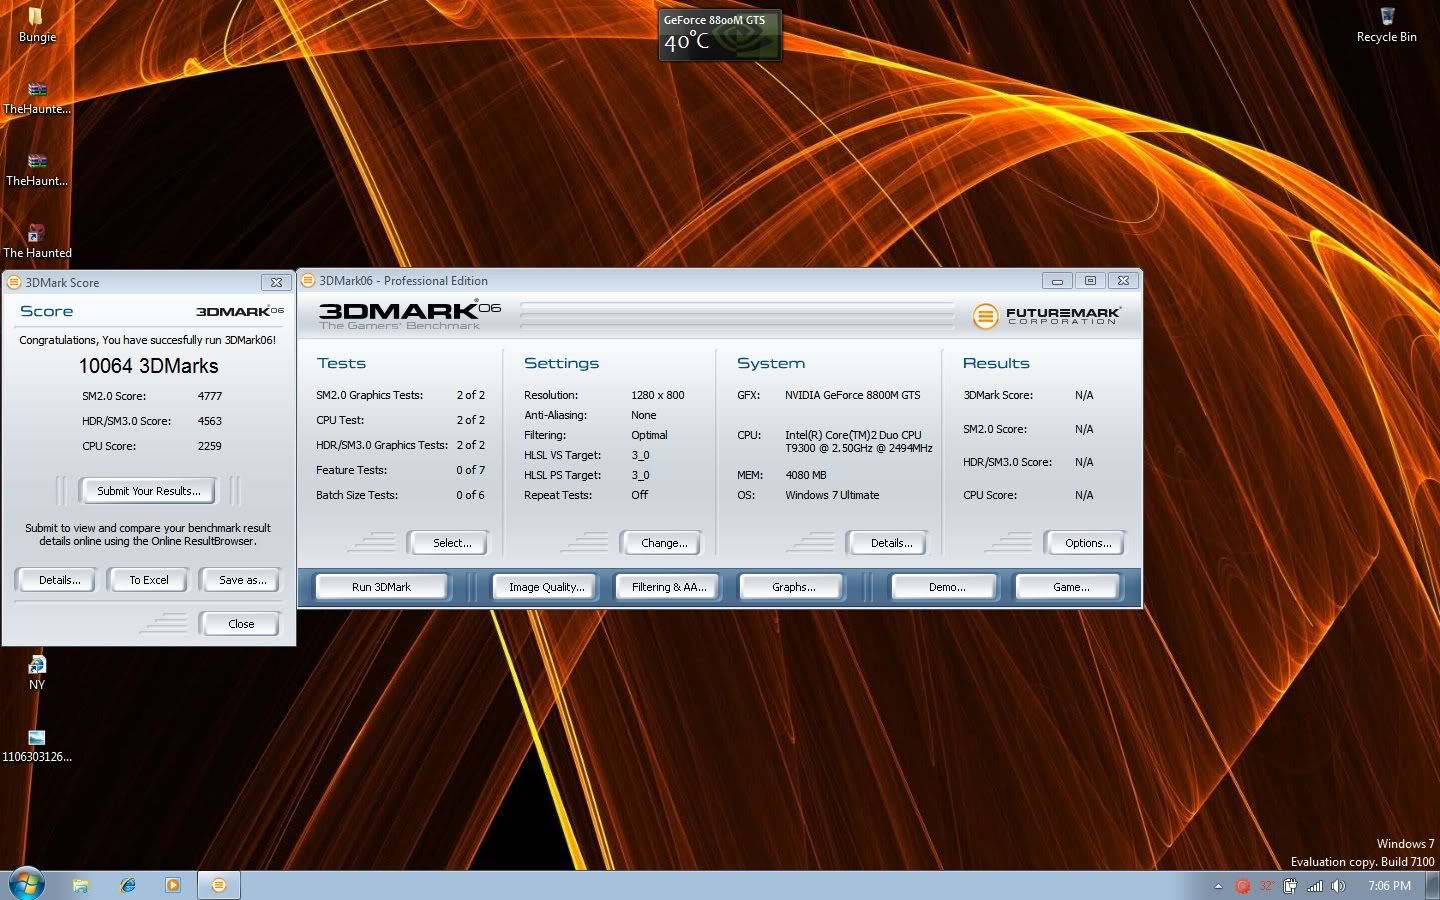Click the Show Desktop strip by the clock
This screenshot has width=1440, height=900.
coord(1434,886)
